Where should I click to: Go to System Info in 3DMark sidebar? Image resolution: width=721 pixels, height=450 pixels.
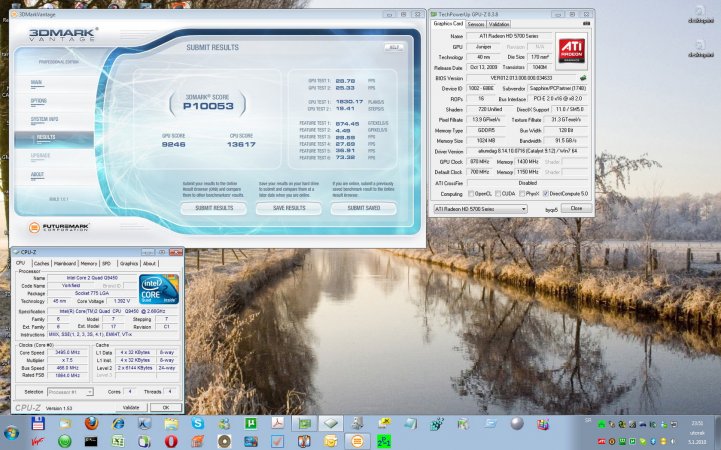(x=44, y=120)
